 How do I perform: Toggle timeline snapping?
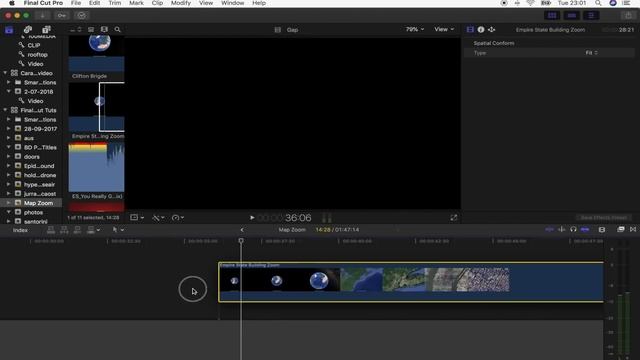[585, 229]
